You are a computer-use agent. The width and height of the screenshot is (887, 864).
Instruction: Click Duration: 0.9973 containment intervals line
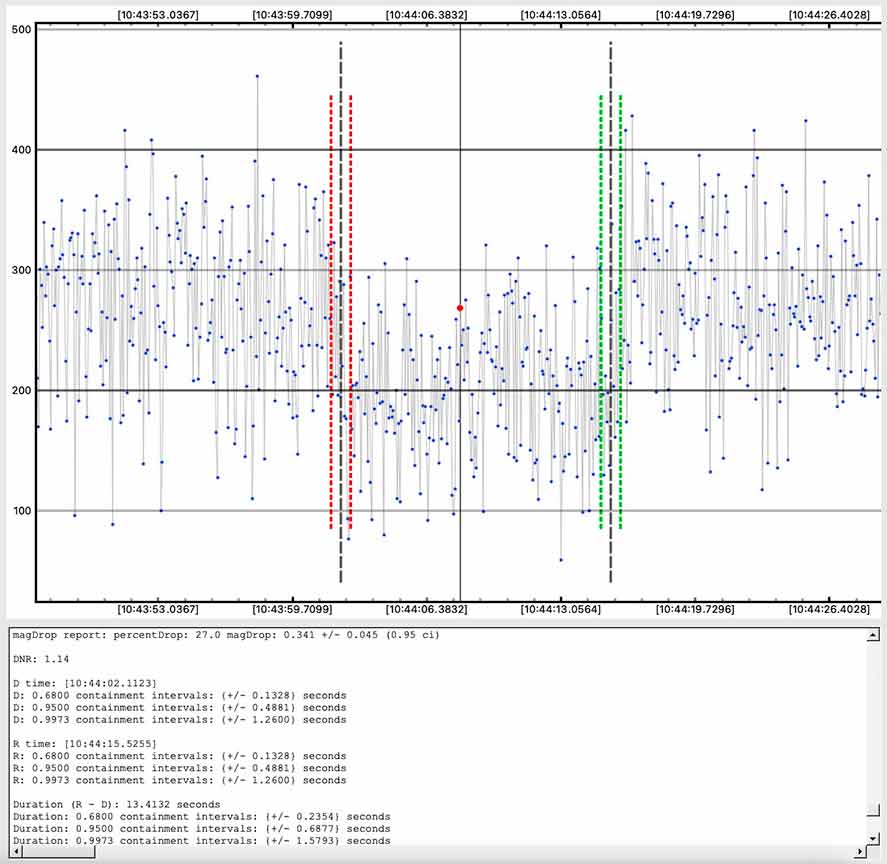(x=201, y=841)
